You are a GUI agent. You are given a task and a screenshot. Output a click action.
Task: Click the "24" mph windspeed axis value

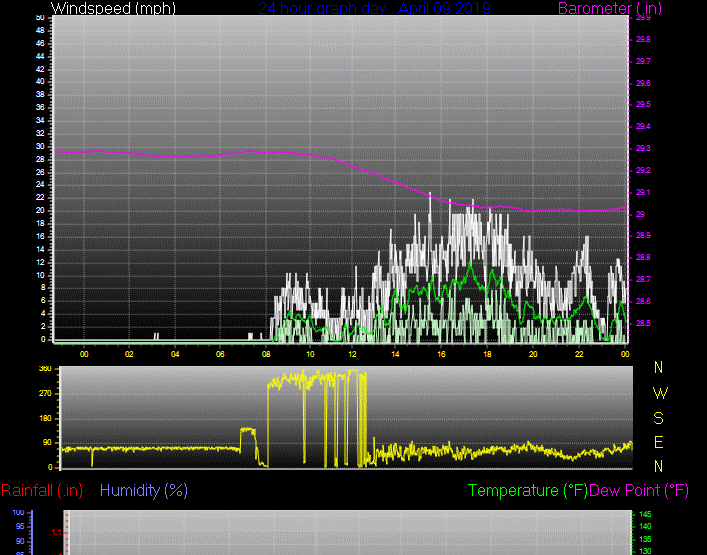coord(40,184)
